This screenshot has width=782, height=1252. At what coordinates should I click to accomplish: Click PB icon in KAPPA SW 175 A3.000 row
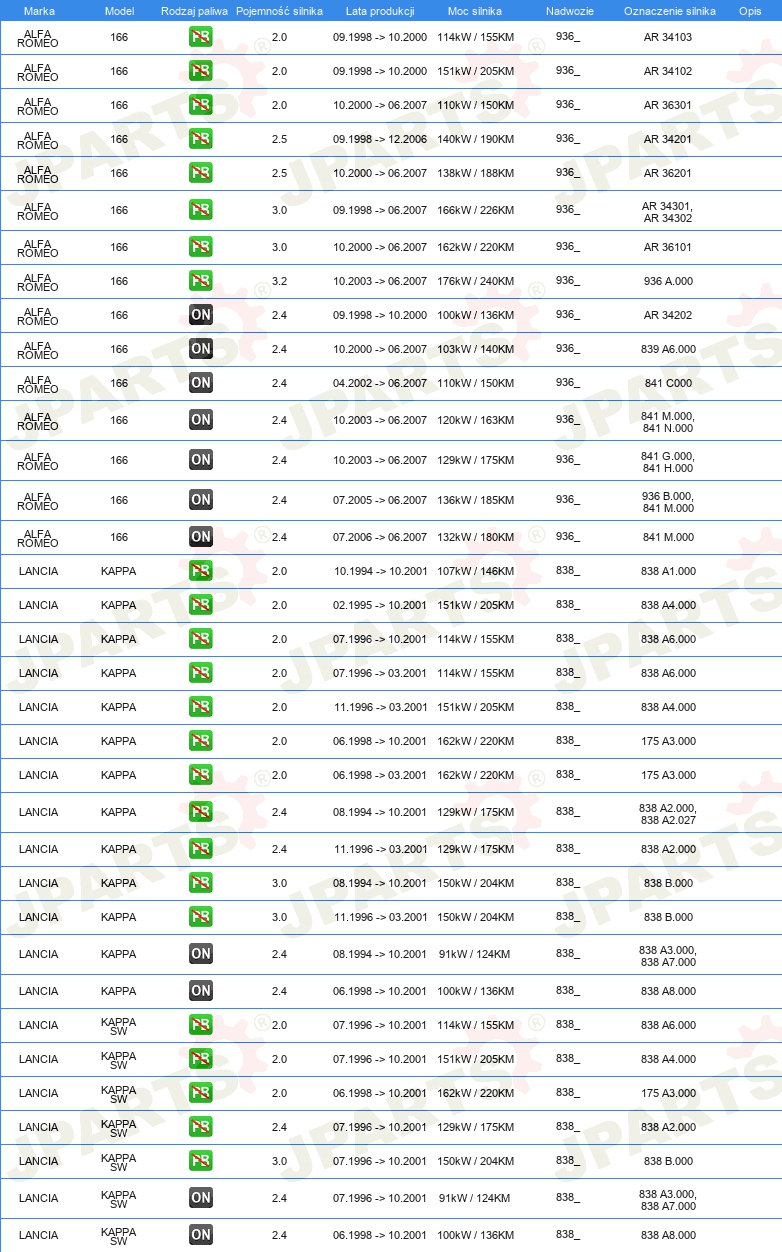click(200, 1094)
